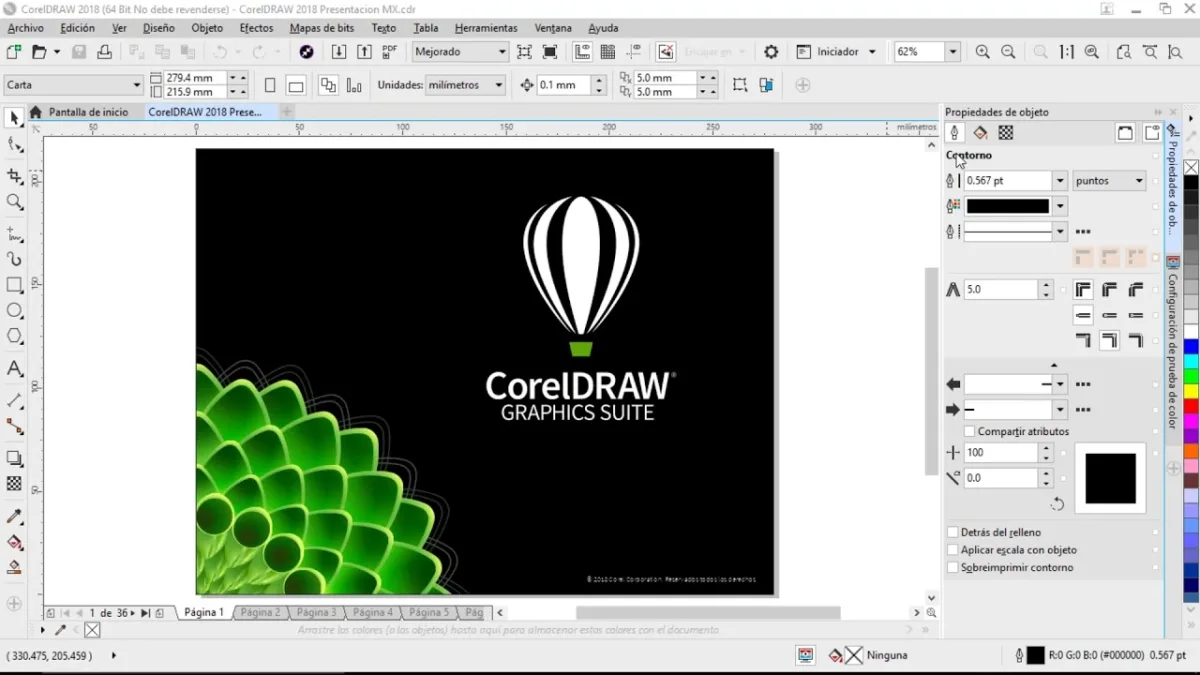Open line style settings ellipsis button
This screenshot has height=675, width=1200.
[x=1083, y=232]
